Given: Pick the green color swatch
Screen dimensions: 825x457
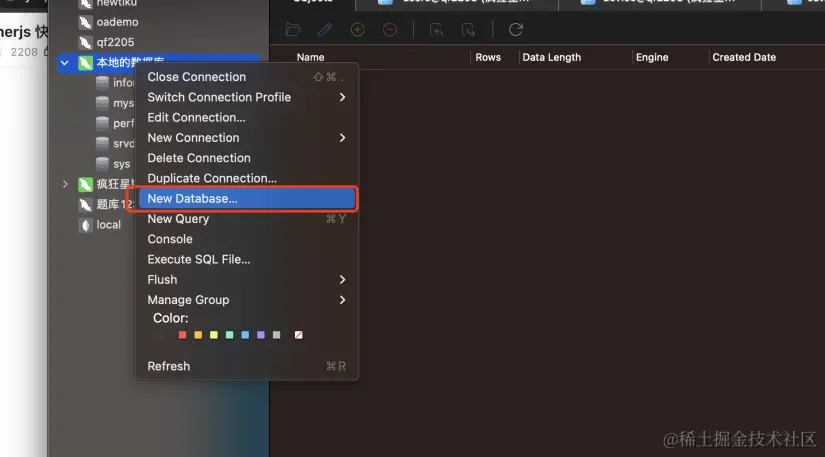Looking at the screenshot, I should (x=229, y=335).
